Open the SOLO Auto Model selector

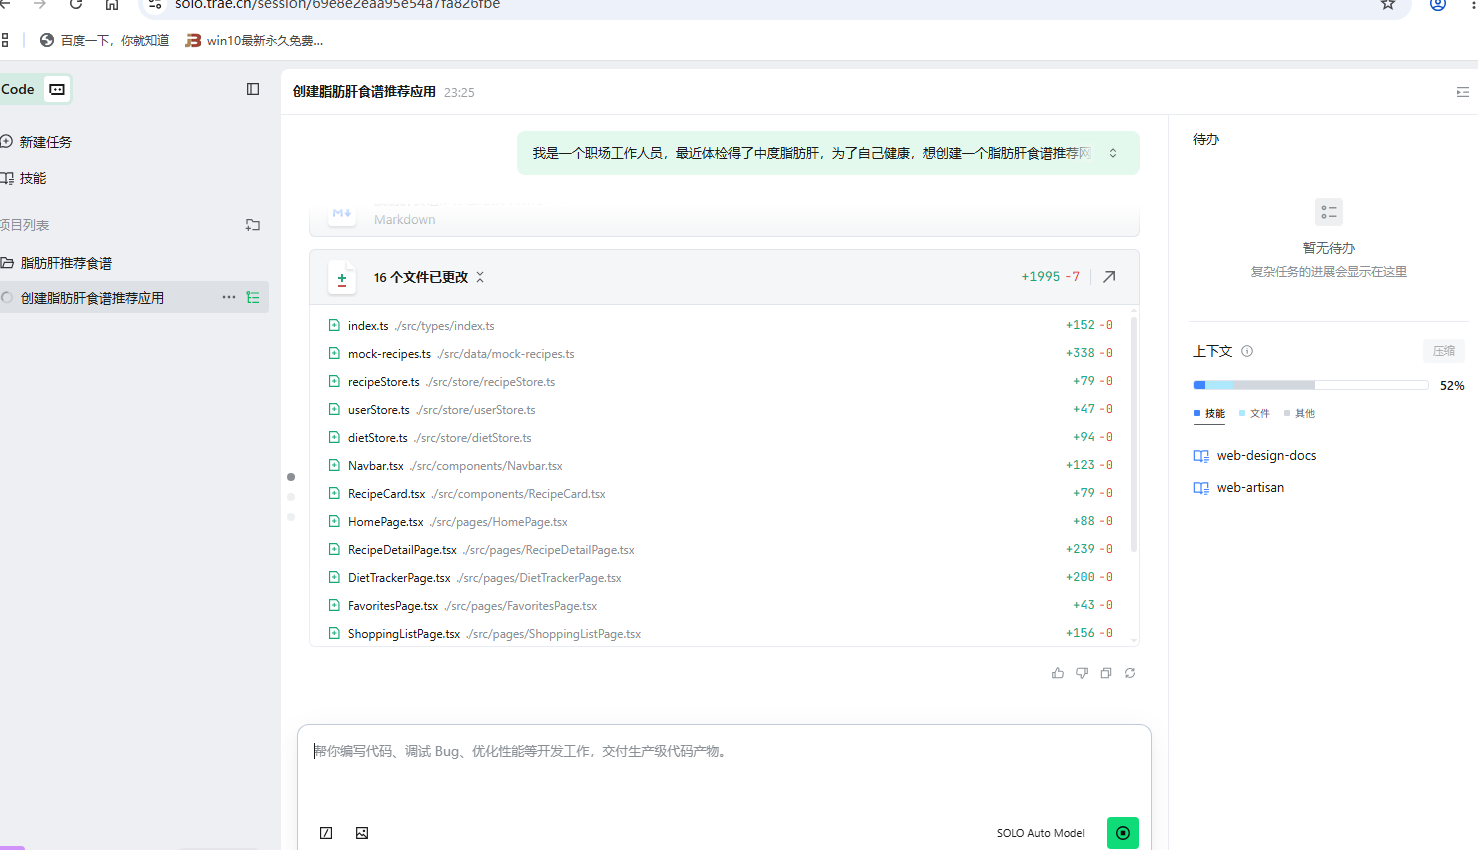pyautogui.click(x=1040, y=833)
